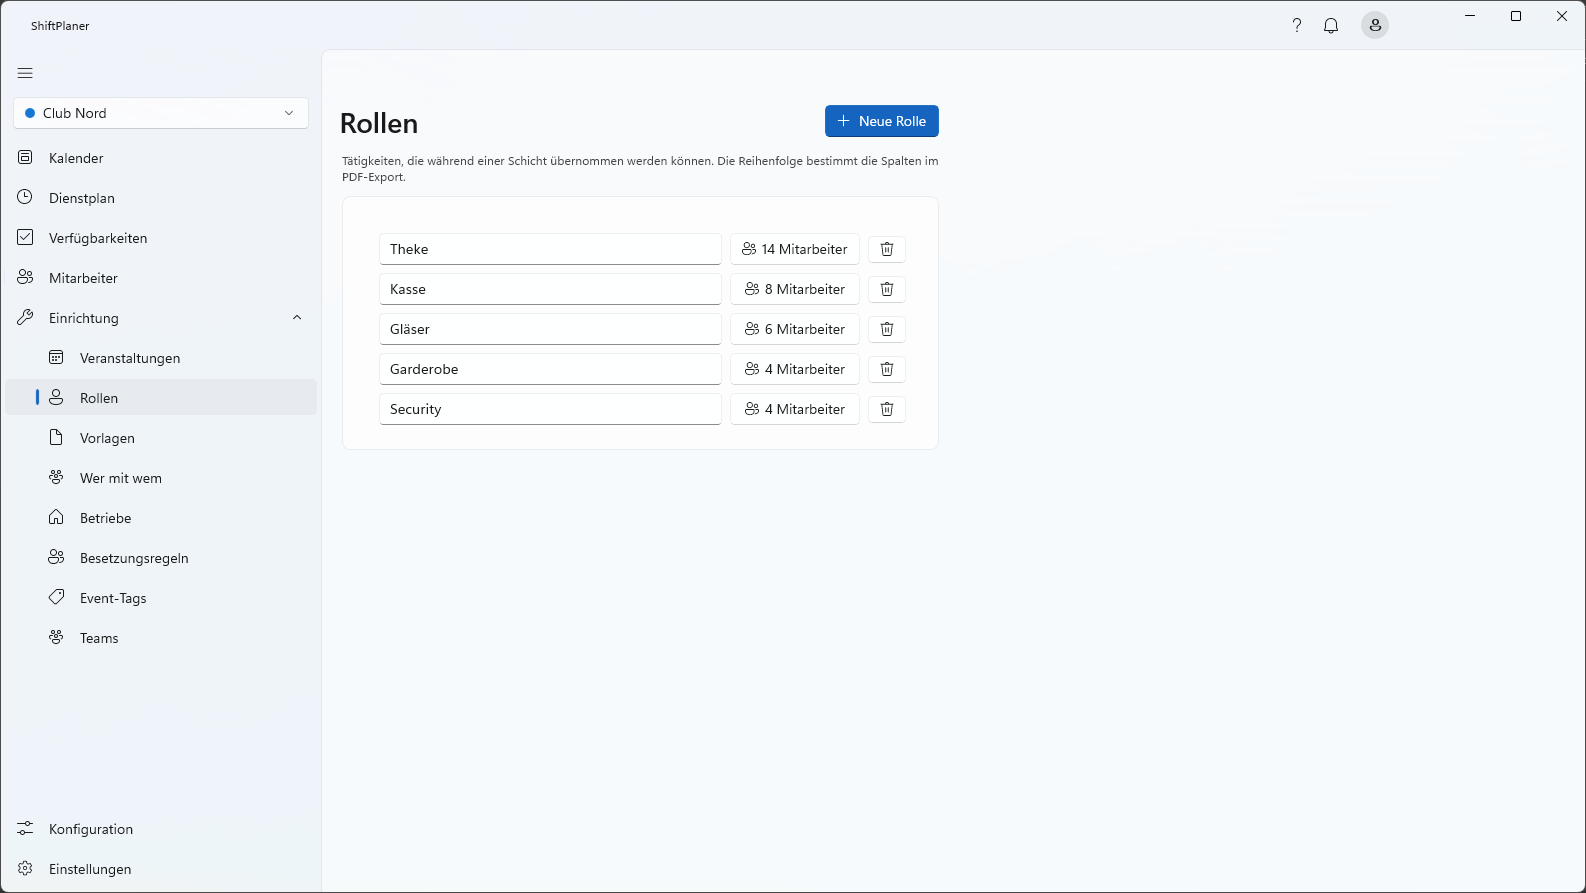Click the Kalender icon in sidebar
Viewport: 1586px width, 893px height.
pyautogui.click(x=26, y=158)
